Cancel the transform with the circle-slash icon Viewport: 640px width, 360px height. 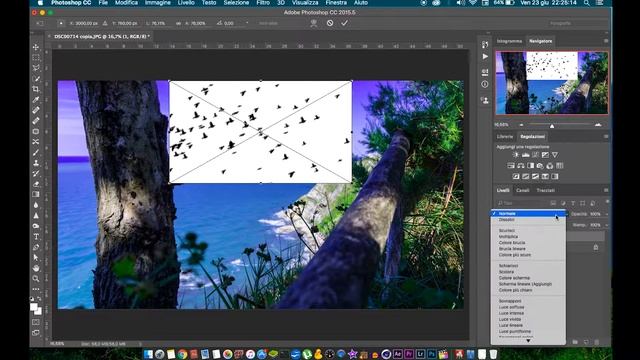(x=330, y=23)
